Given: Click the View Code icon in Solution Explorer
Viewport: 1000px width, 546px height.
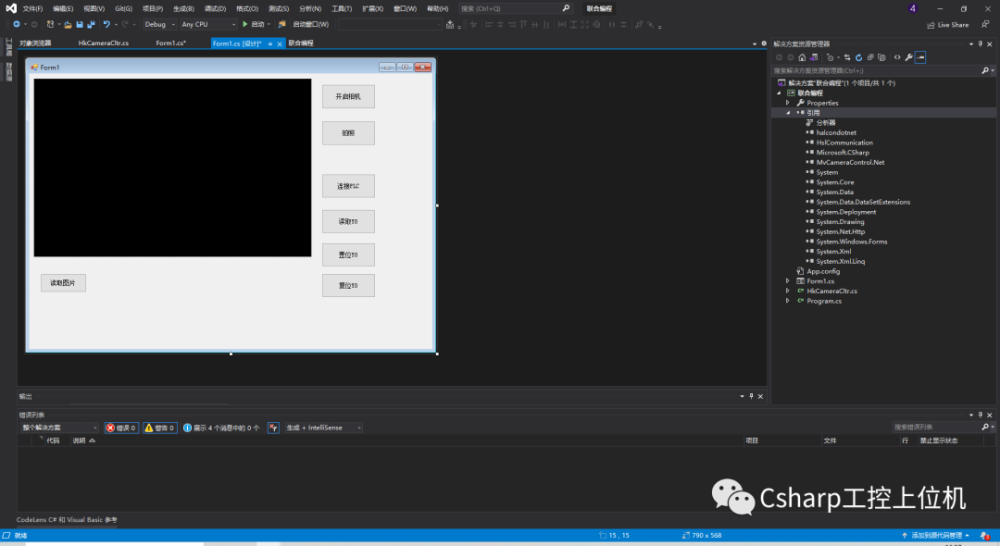Looking at the screenshot, I should [x=896, y=57].
